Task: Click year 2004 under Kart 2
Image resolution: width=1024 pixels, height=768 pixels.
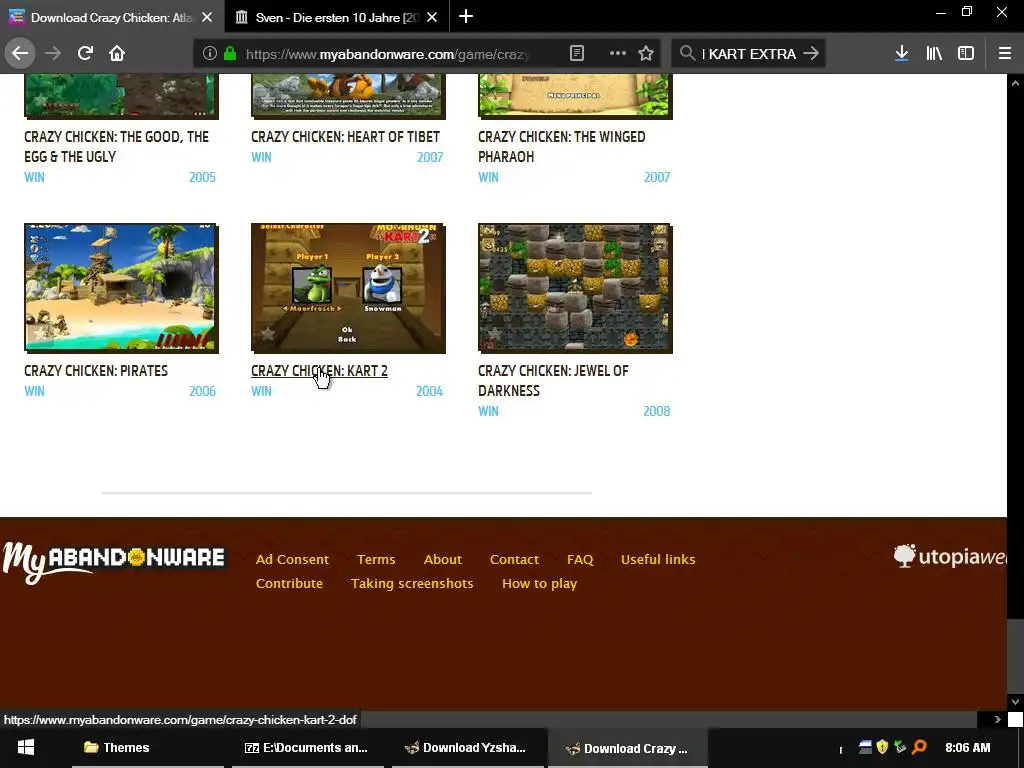Action: click(x=429, y=391)
